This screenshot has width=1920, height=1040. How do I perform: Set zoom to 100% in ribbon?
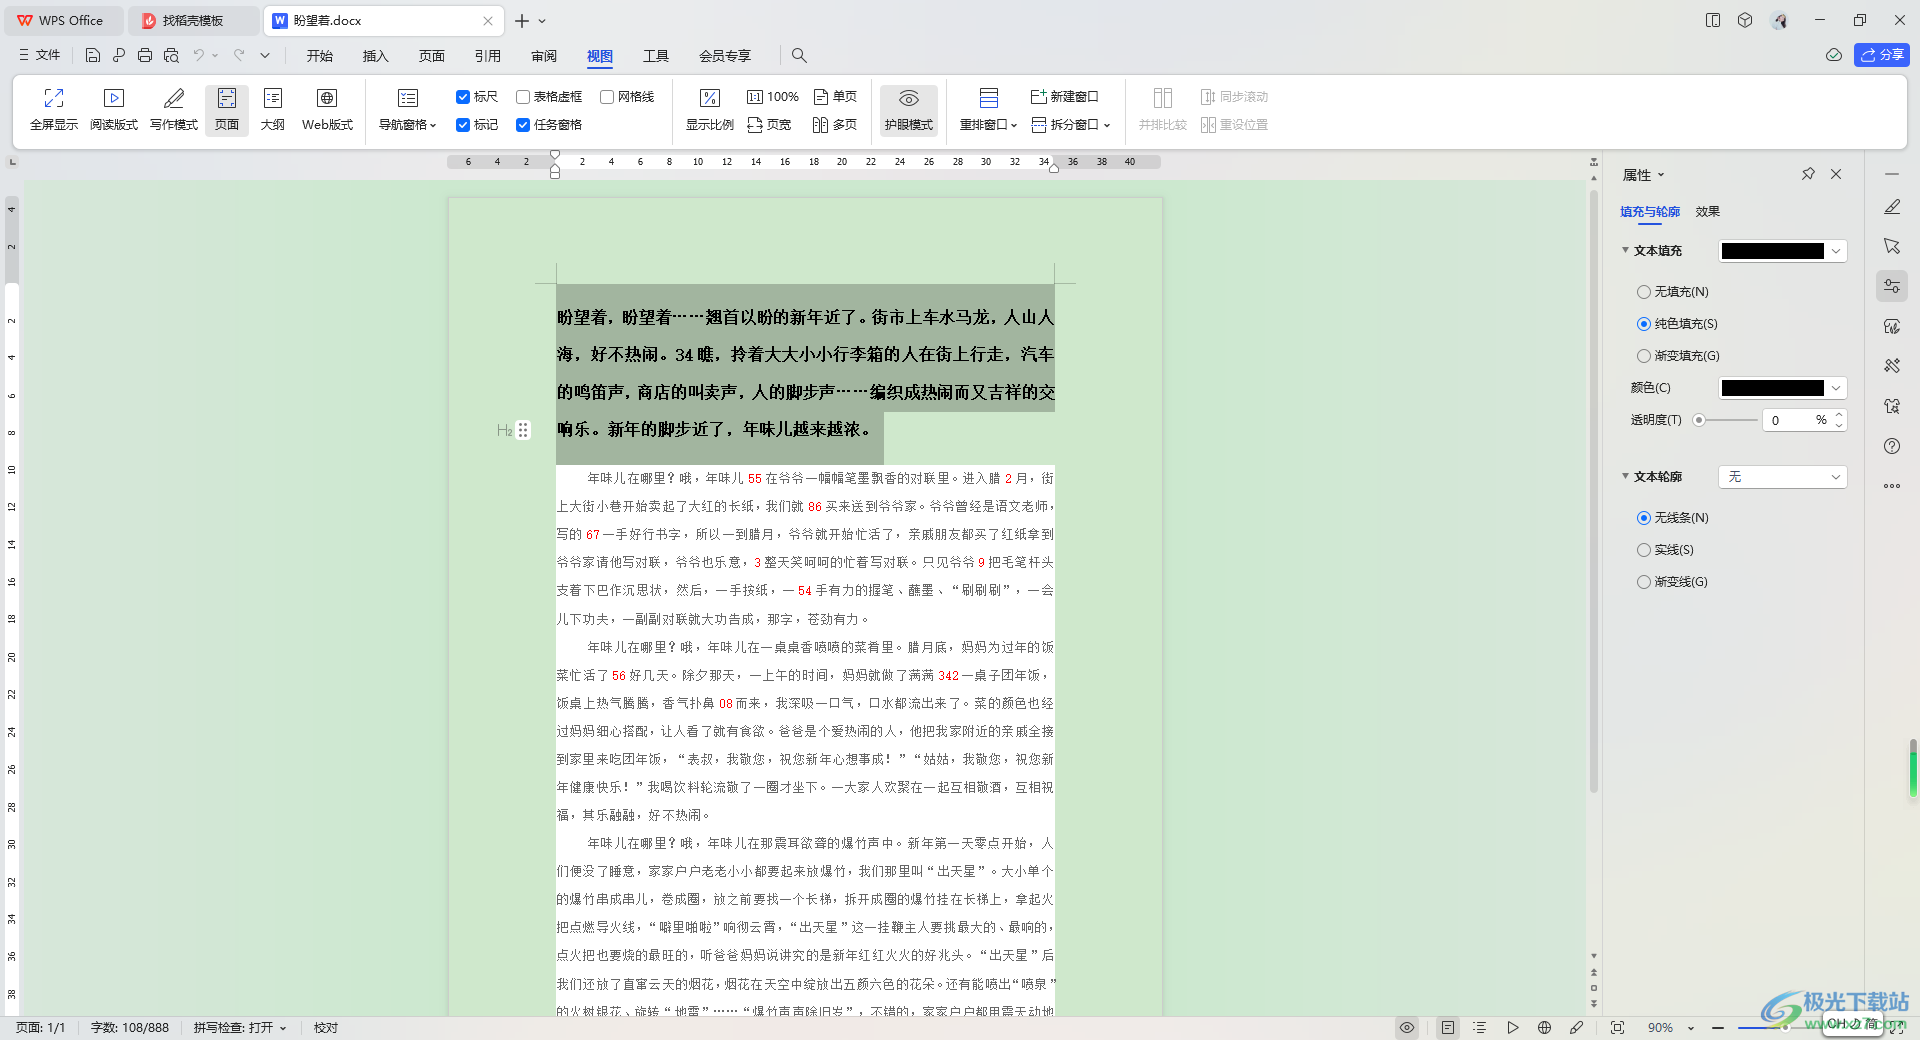click(x=773, y=97)
